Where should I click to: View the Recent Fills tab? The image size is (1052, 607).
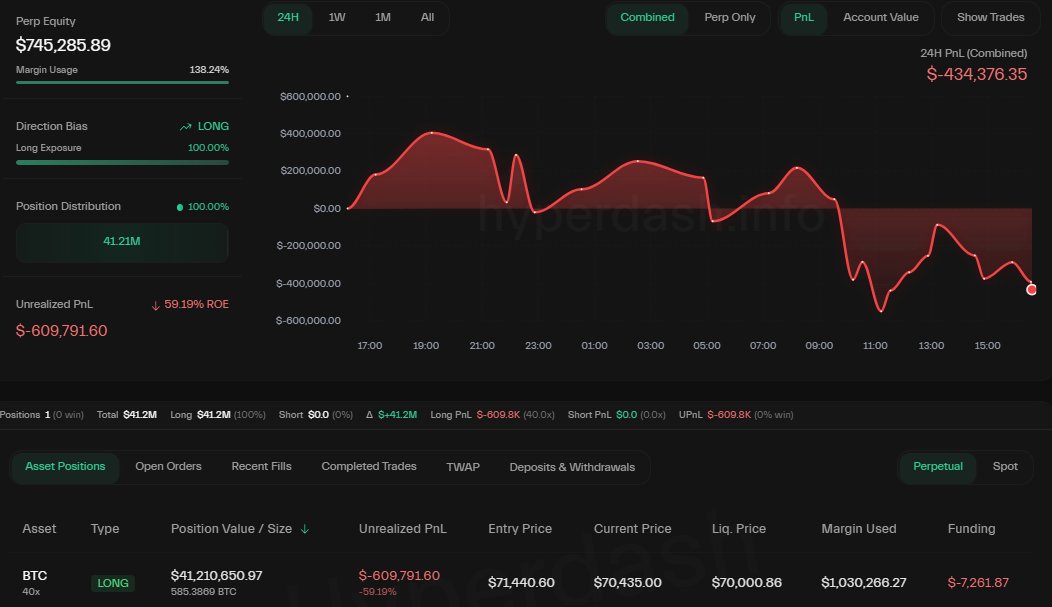tap(261, 466)
